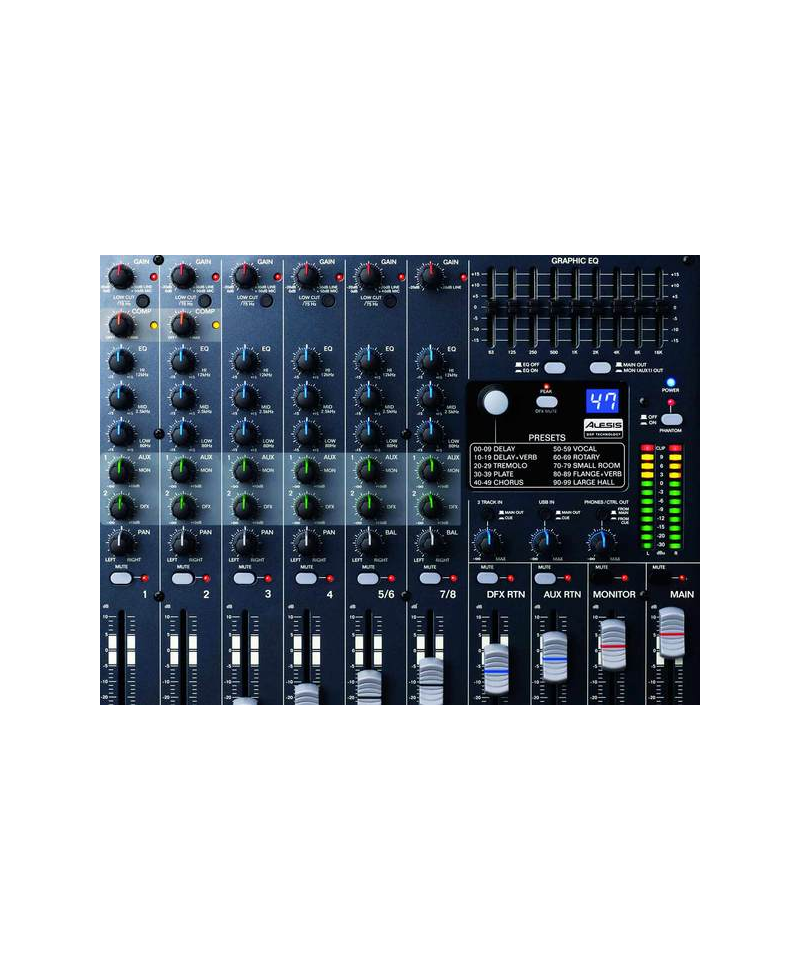Click the channel 1 GAIN knob

pyautogui.click(x=120, y=275)
